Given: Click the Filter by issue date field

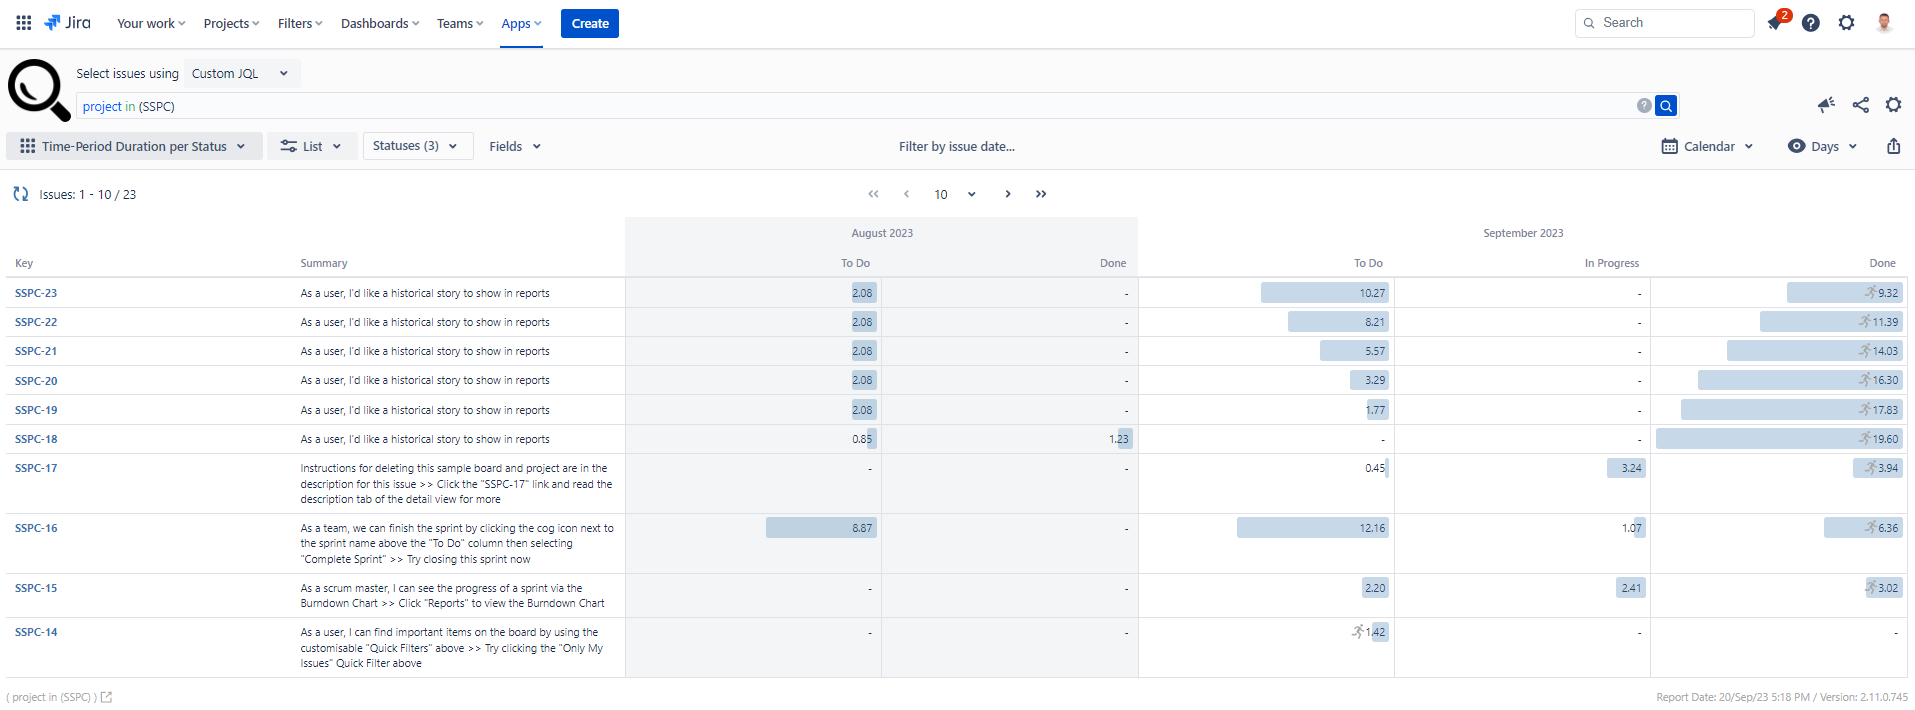Looking at the screenshot, I should tap(956, 146).
